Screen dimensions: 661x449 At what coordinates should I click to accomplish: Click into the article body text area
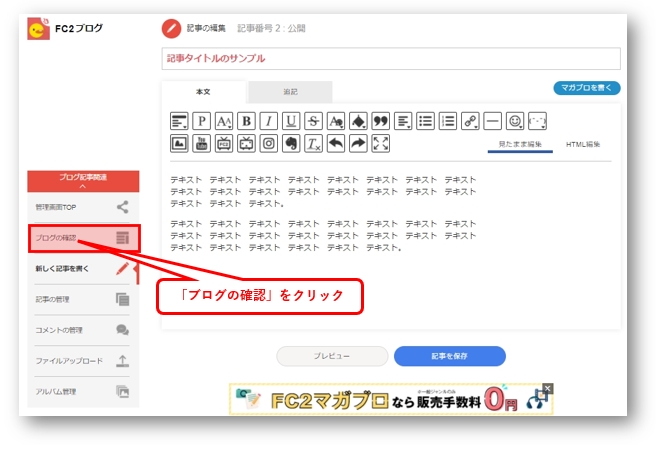tap(391, 245)
